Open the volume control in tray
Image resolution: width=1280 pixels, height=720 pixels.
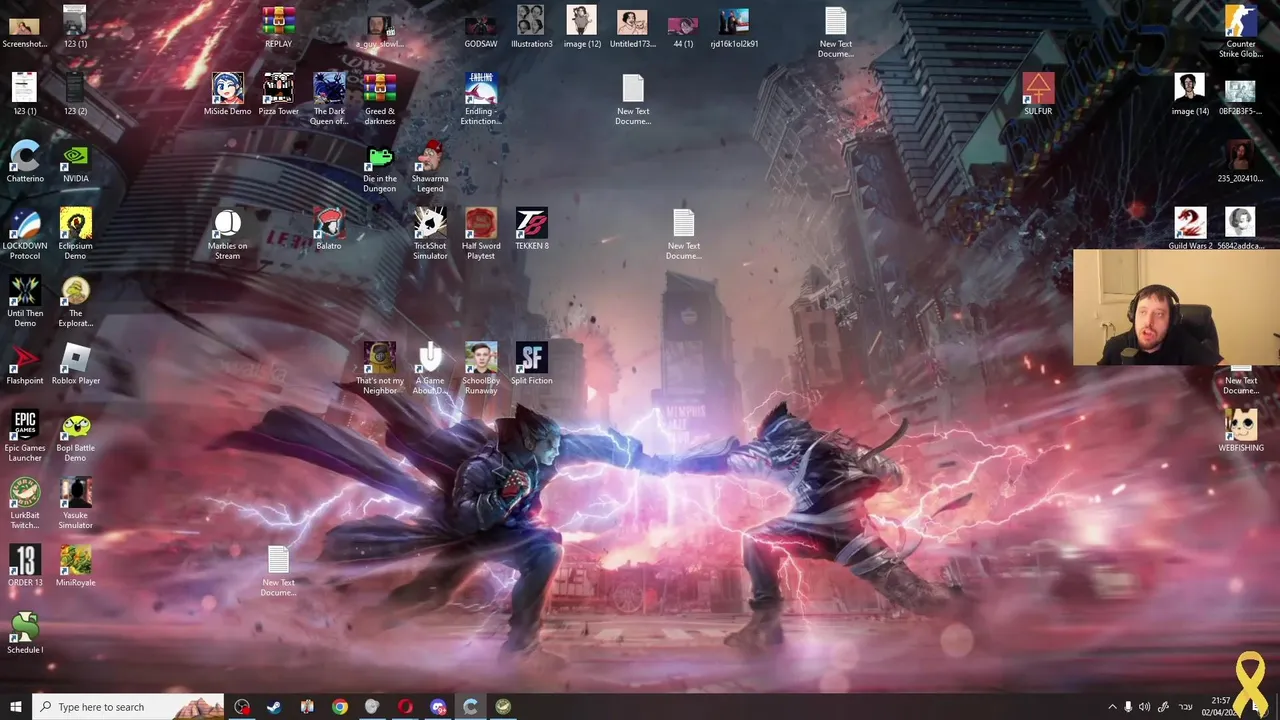(x=1144, y=707)
